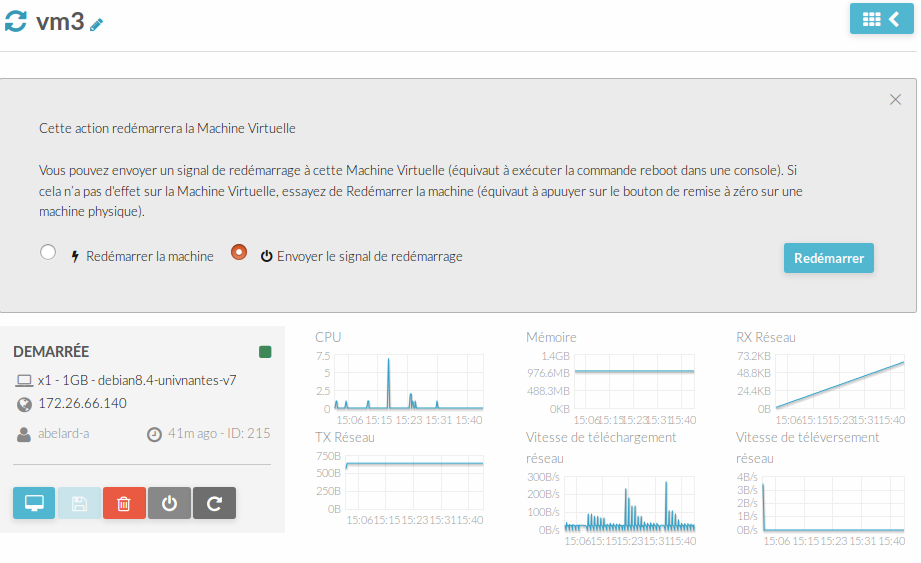Click the power off icon button

169,503
